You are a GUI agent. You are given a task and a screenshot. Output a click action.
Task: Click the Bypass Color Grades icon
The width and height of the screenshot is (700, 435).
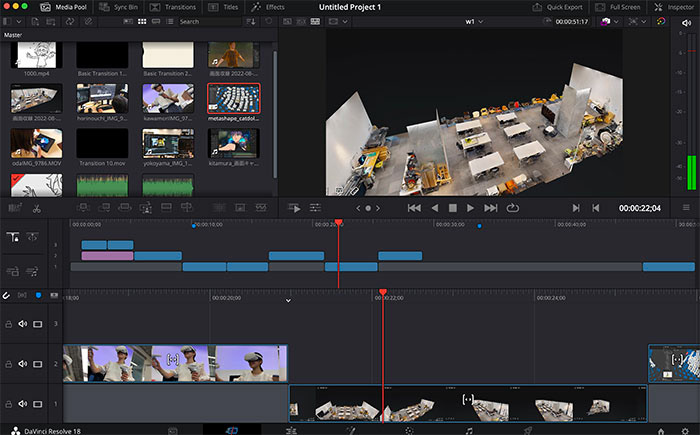(x=661, y=21)
